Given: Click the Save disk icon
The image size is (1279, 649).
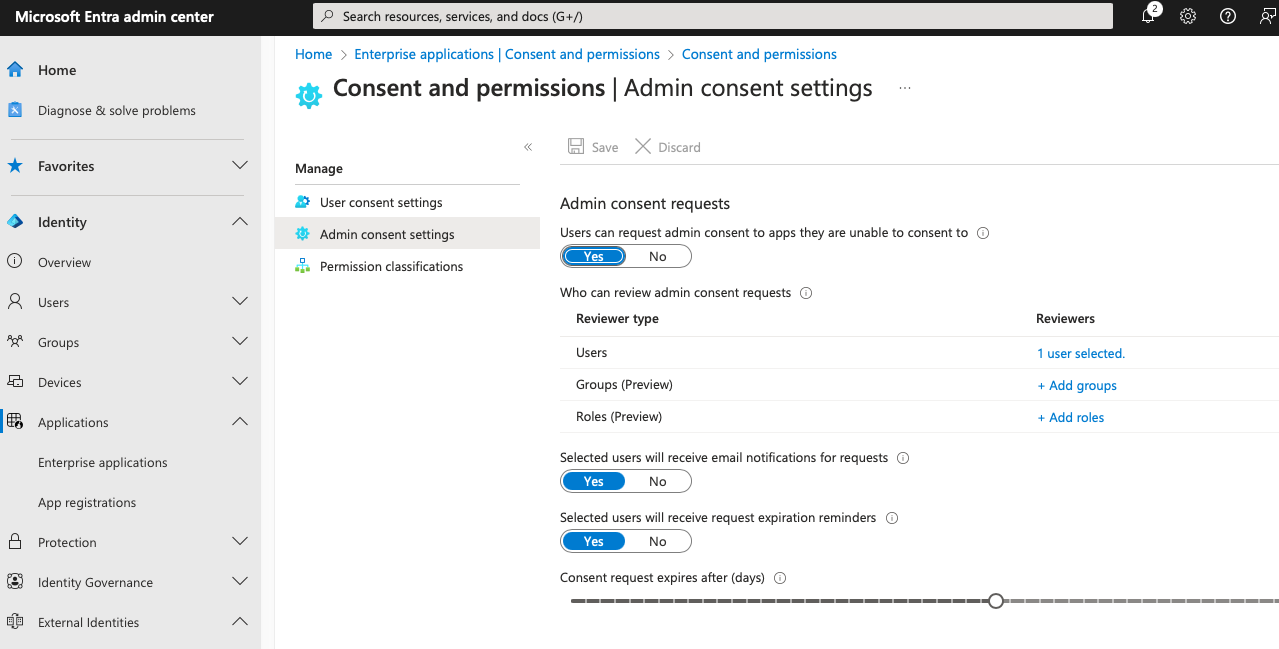Looking at the screenshot, I should 576,147.
